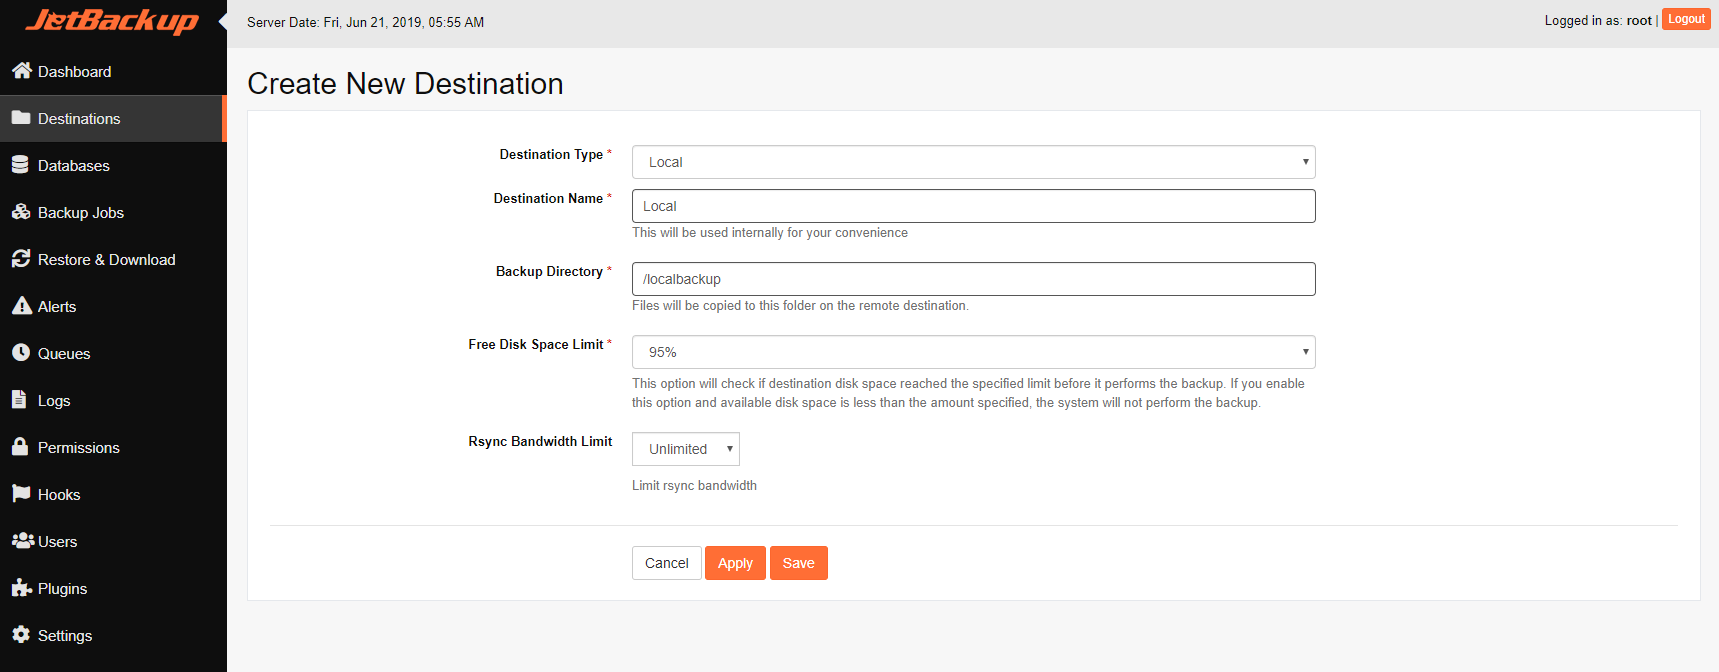The width and height of the screenshot is (1719, 672).
Task: Navigate to Restore & Download
Action: tap(113, 259)
